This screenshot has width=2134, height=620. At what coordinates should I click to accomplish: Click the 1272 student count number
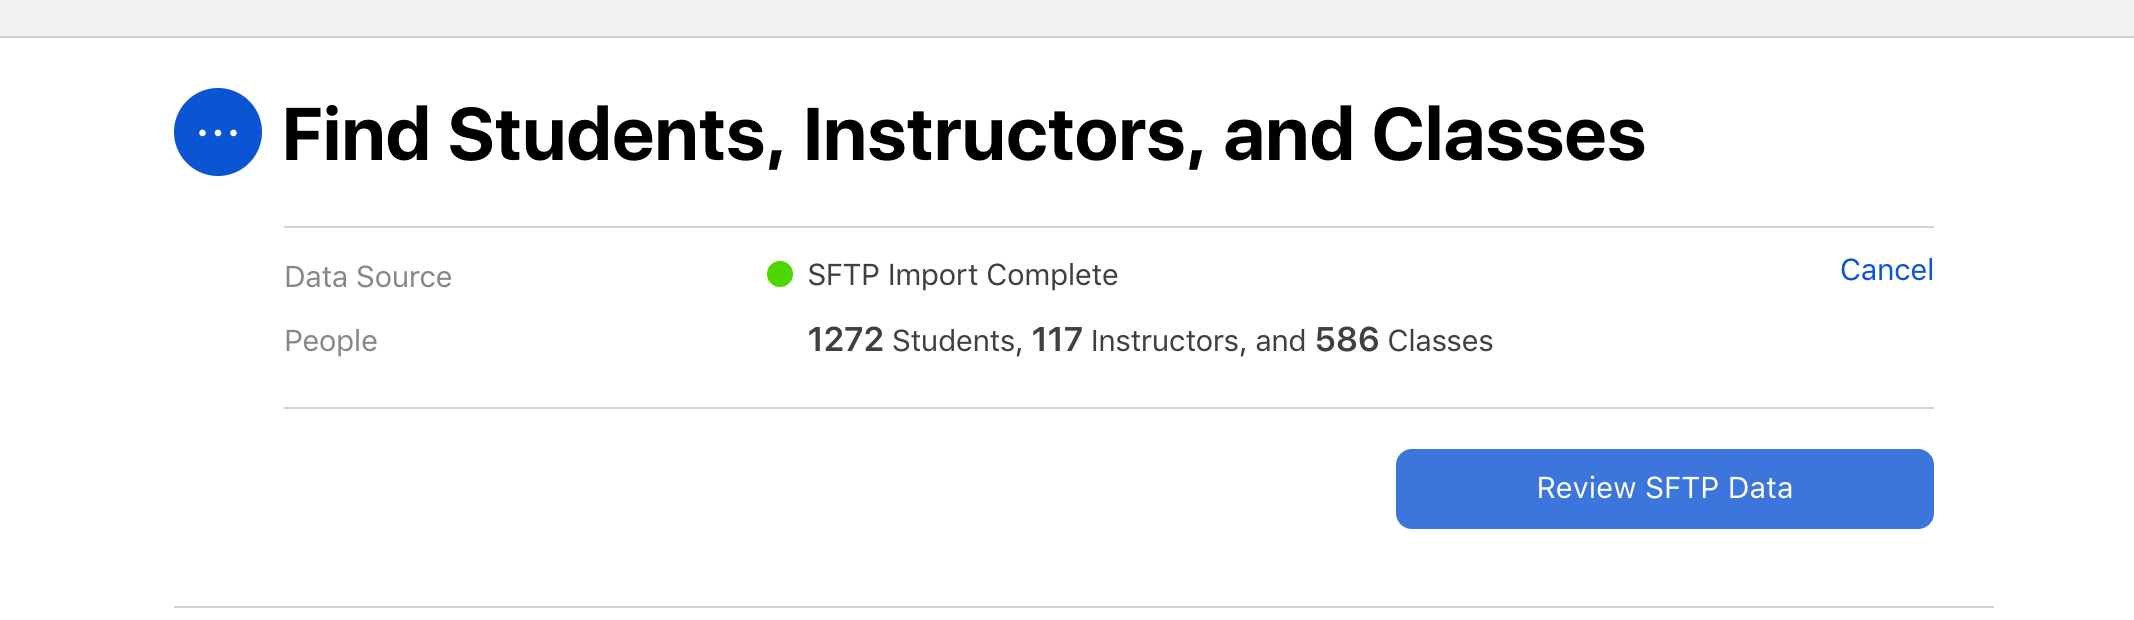click(x=845, y=340)
